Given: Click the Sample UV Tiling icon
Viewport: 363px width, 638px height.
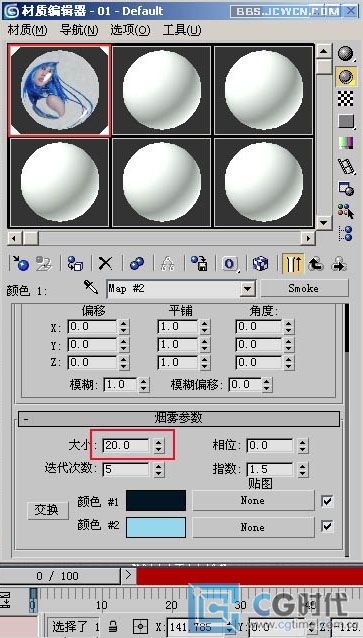Looking at the screenshot, I should 346,121.
